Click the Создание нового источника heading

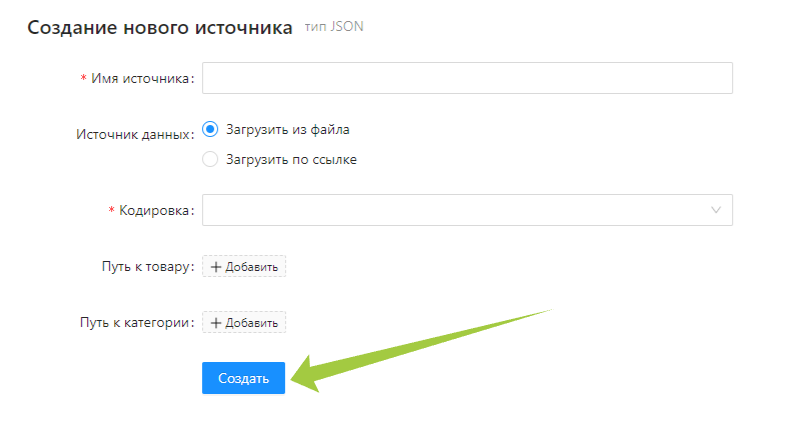tap(160, 28)
